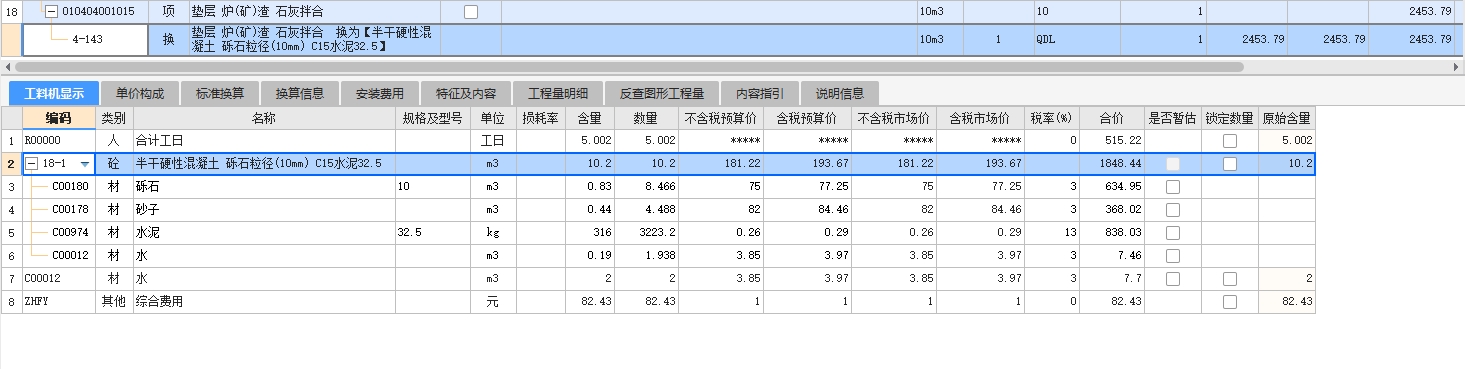Click the 损耗率 column header
Viewport: 1465px width, 369px height.
click(541, 118)
